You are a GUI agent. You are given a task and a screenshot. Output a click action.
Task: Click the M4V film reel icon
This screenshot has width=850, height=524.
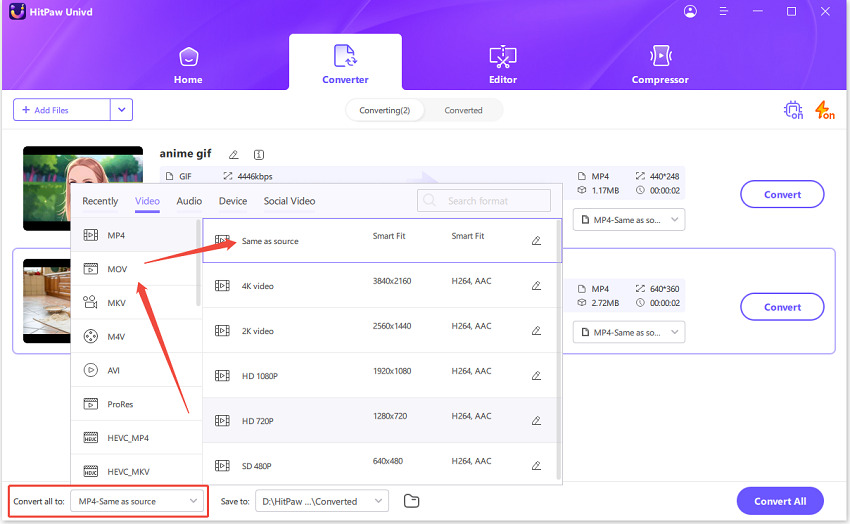coord(91,337)
